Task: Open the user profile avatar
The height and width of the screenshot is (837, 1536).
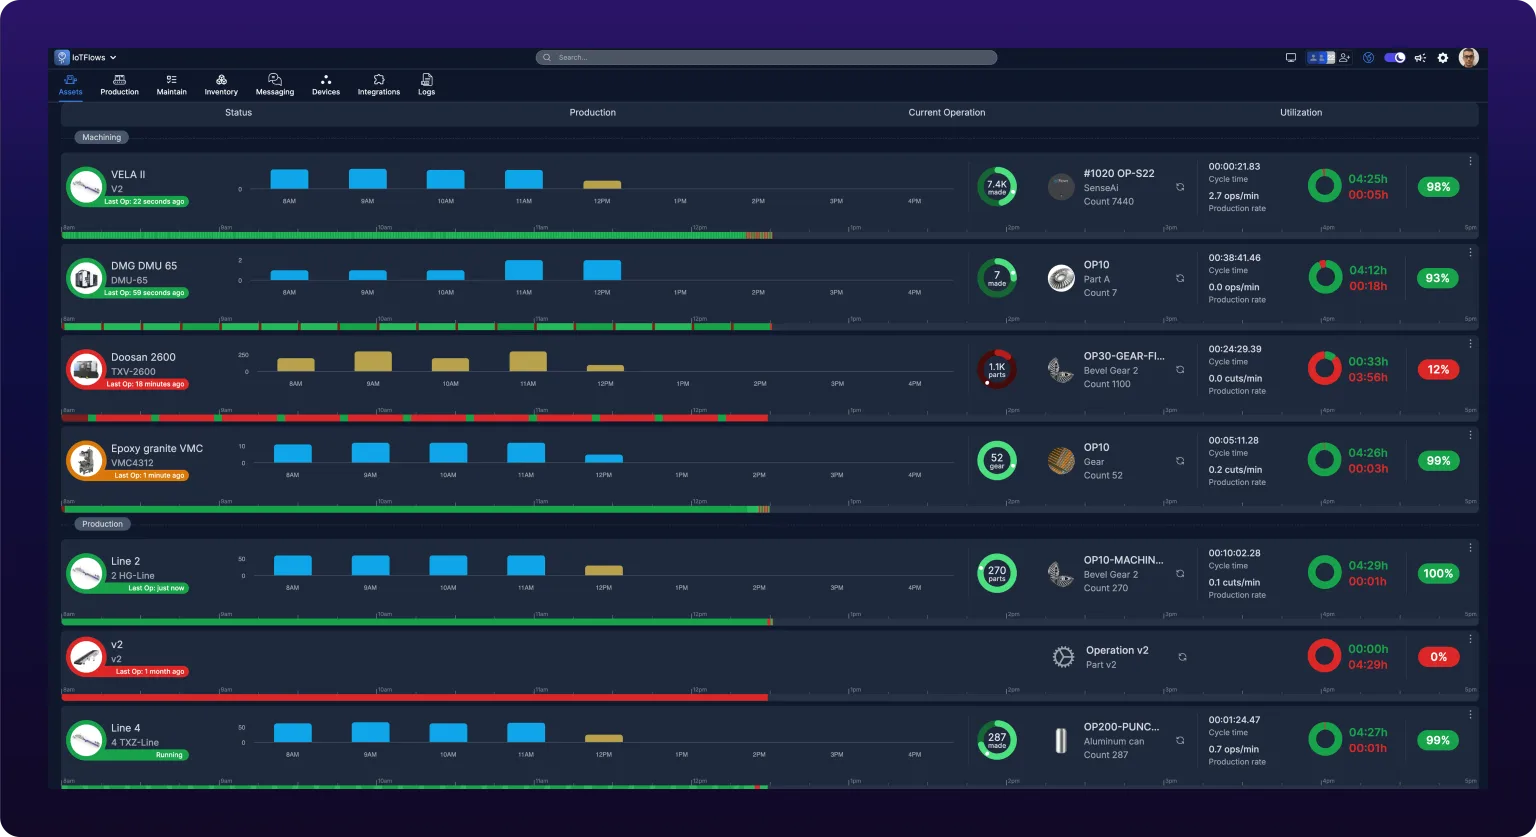Action: click(1468, 58)
